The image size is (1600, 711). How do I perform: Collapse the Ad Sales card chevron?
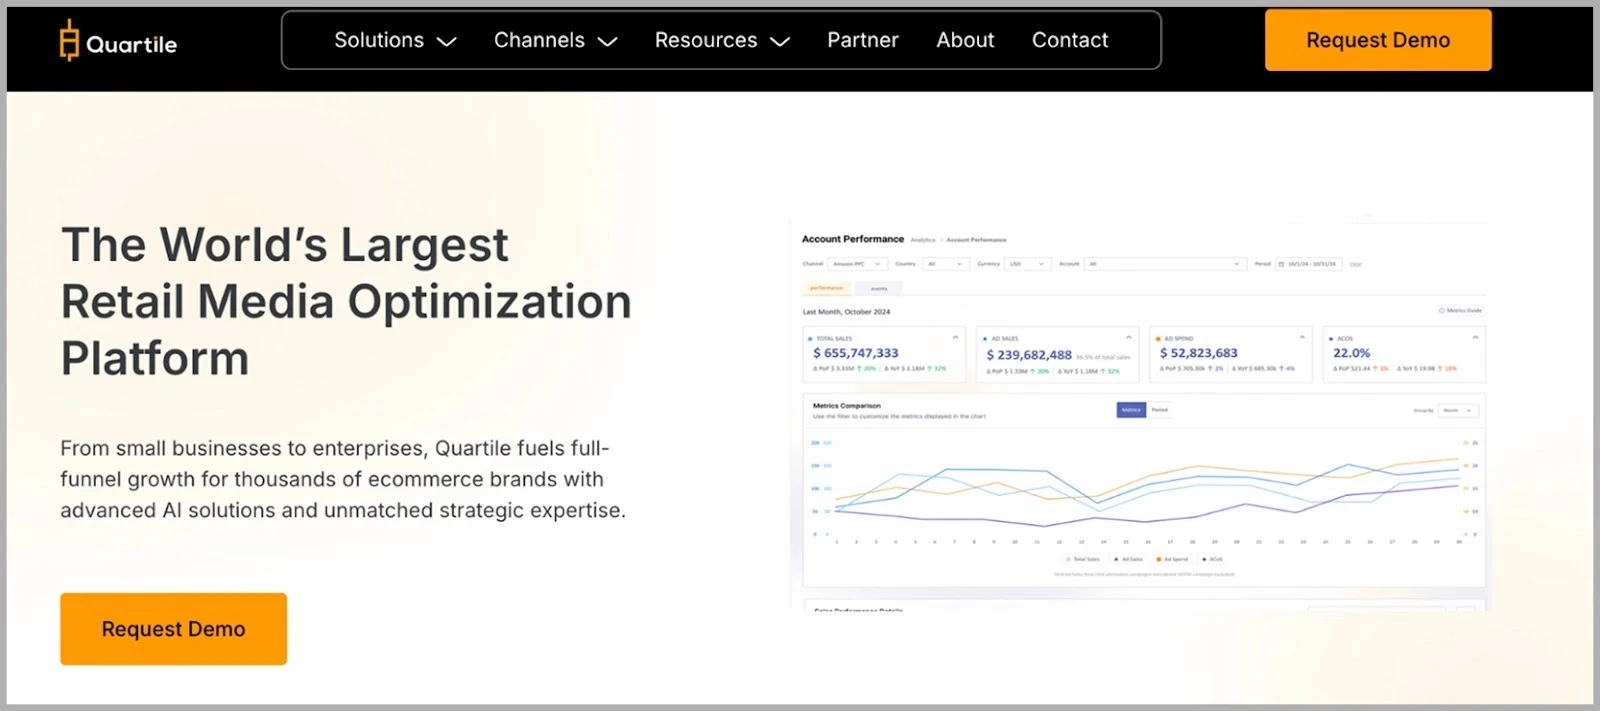[1129, 337]
